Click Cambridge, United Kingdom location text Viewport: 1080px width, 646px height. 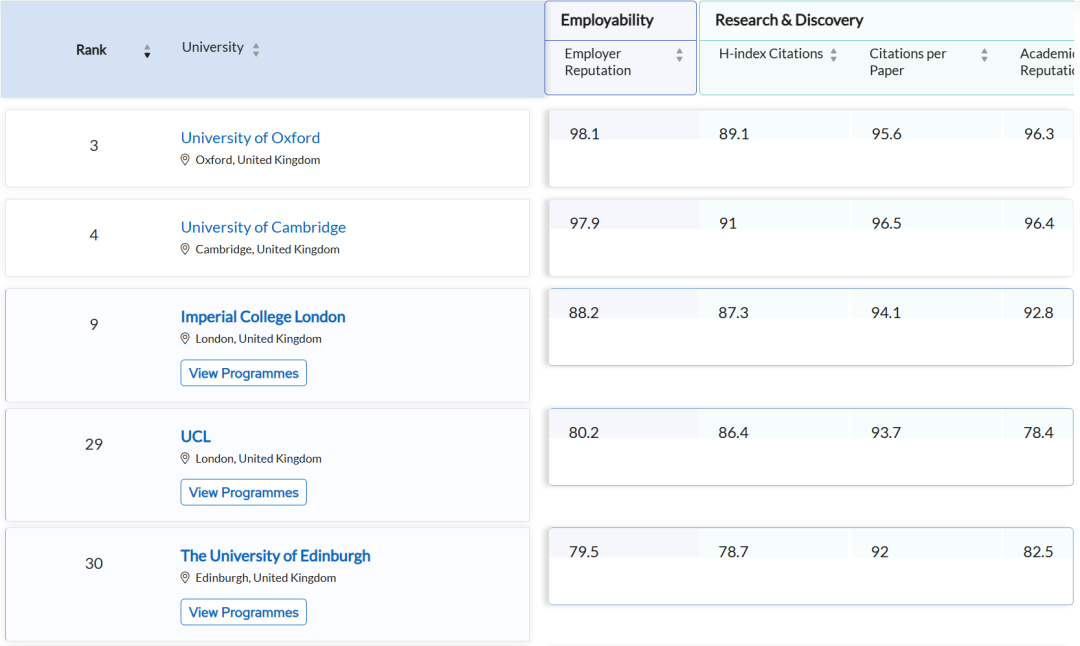coord(267,250)
